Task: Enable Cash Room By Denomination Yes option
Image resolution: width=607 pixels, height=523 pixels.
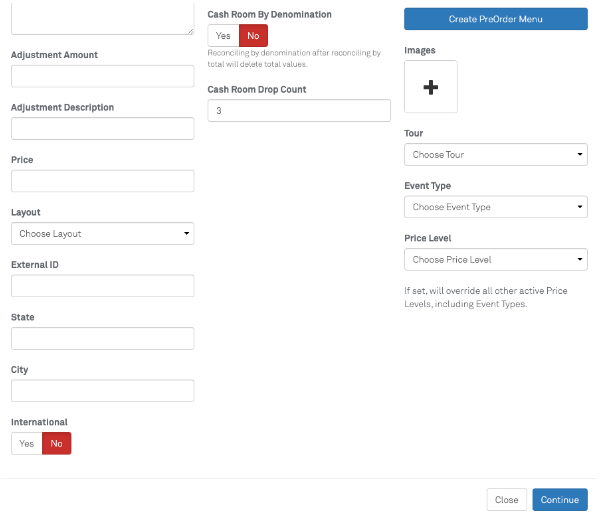Action: (x=223, y=35)
